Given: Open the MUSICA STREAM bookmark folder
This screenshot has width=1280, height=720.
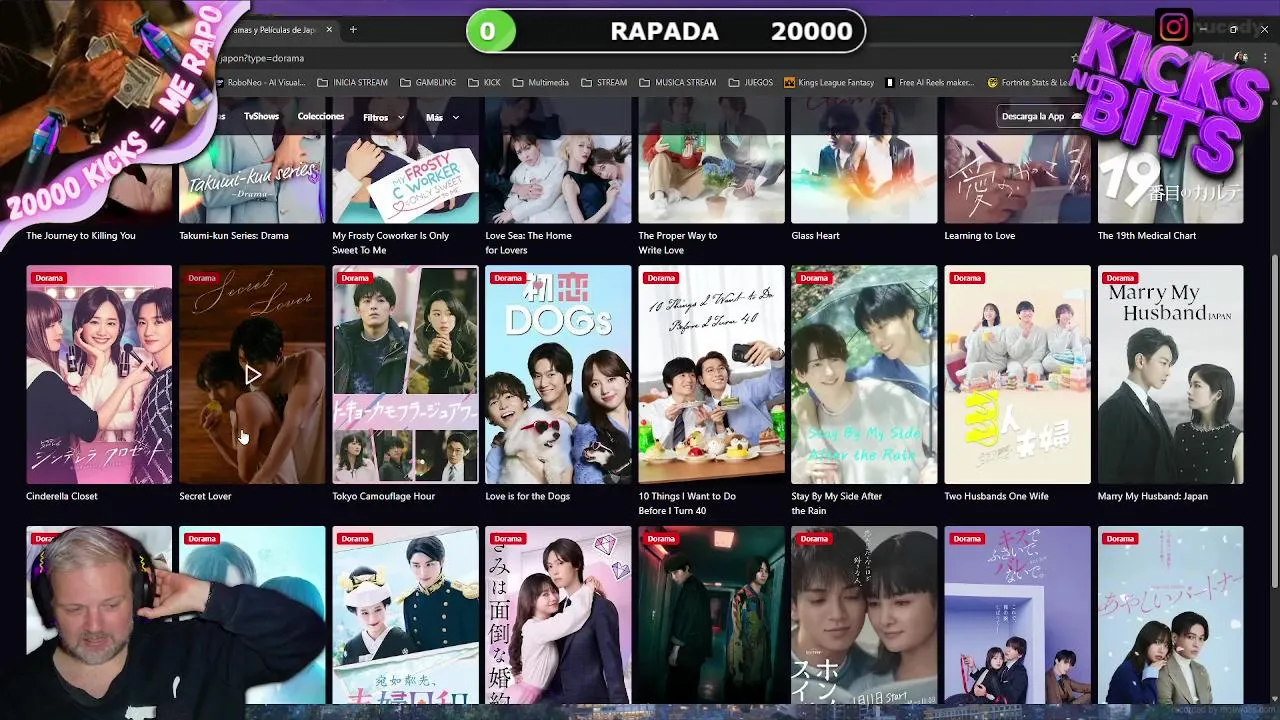Looking at the screenshot, I should pyautogui.click(x=678, y=83).
